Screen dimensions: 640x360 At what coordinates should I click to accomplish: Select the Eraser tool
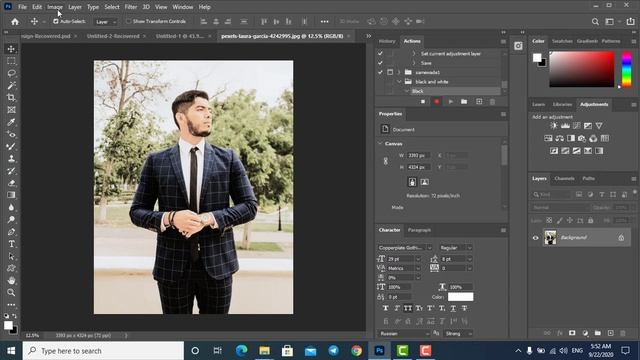[x=11, y=183]
